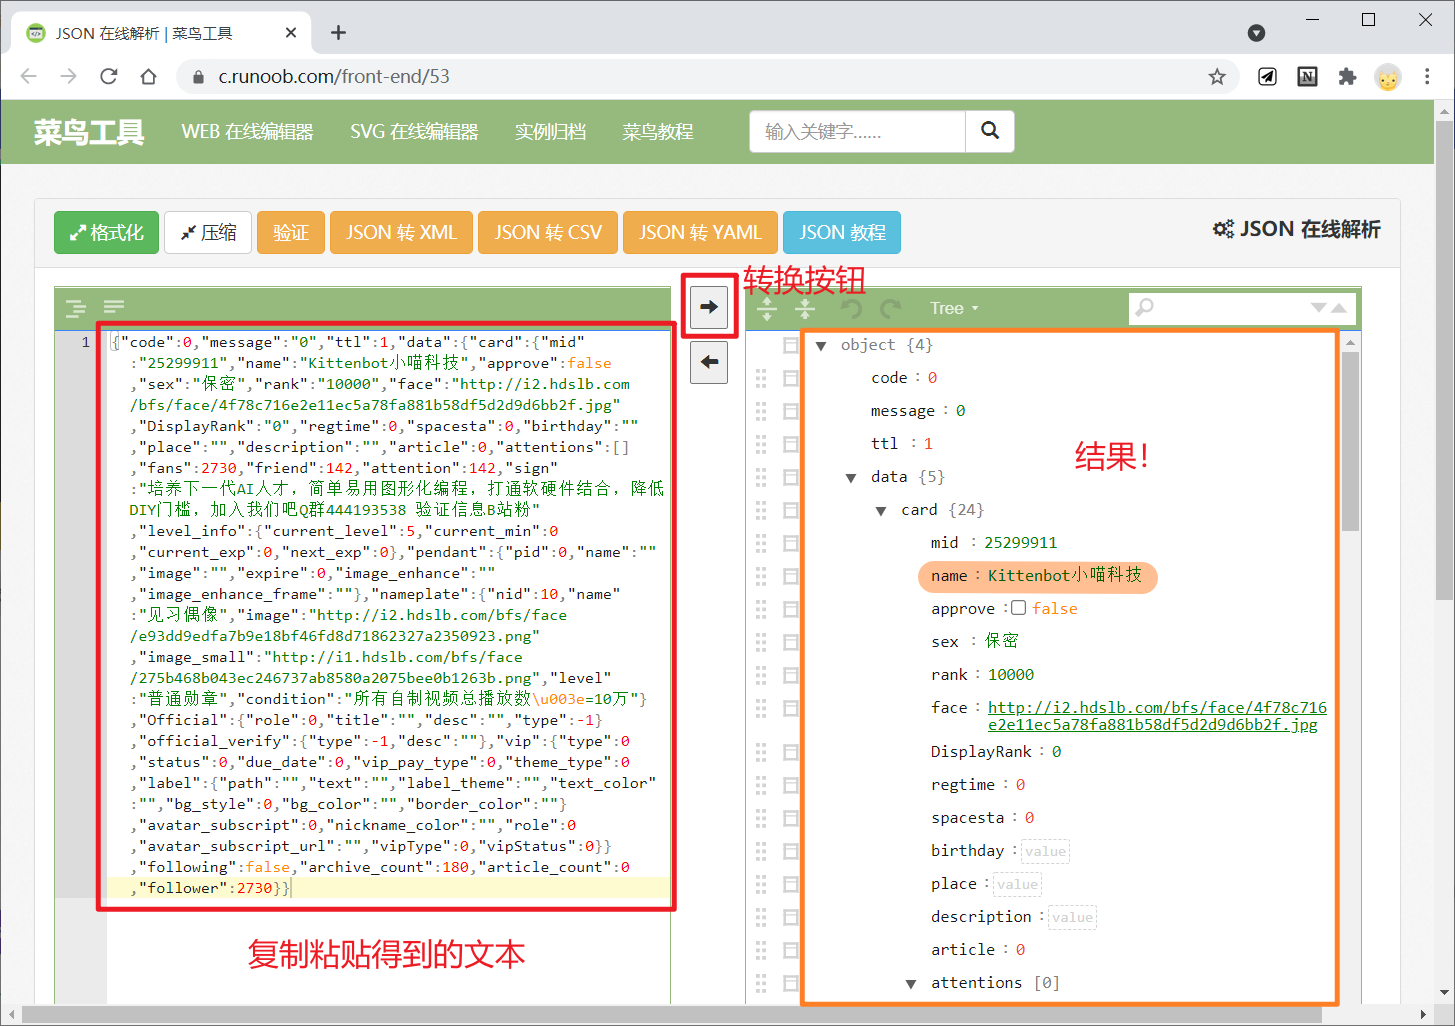Reload the page in the browser
This screenshot has height=1026, width=1455.
point(109,77)
